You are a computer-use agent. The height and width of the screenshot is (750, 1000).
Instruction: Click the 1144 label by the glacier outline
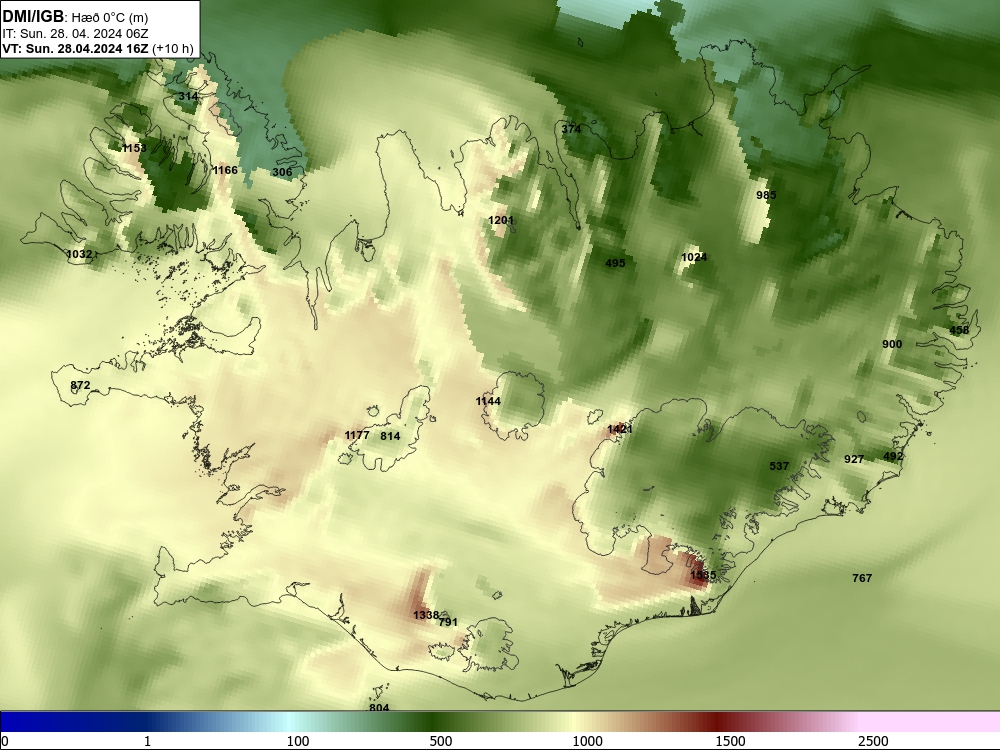(x=488, y=401)
